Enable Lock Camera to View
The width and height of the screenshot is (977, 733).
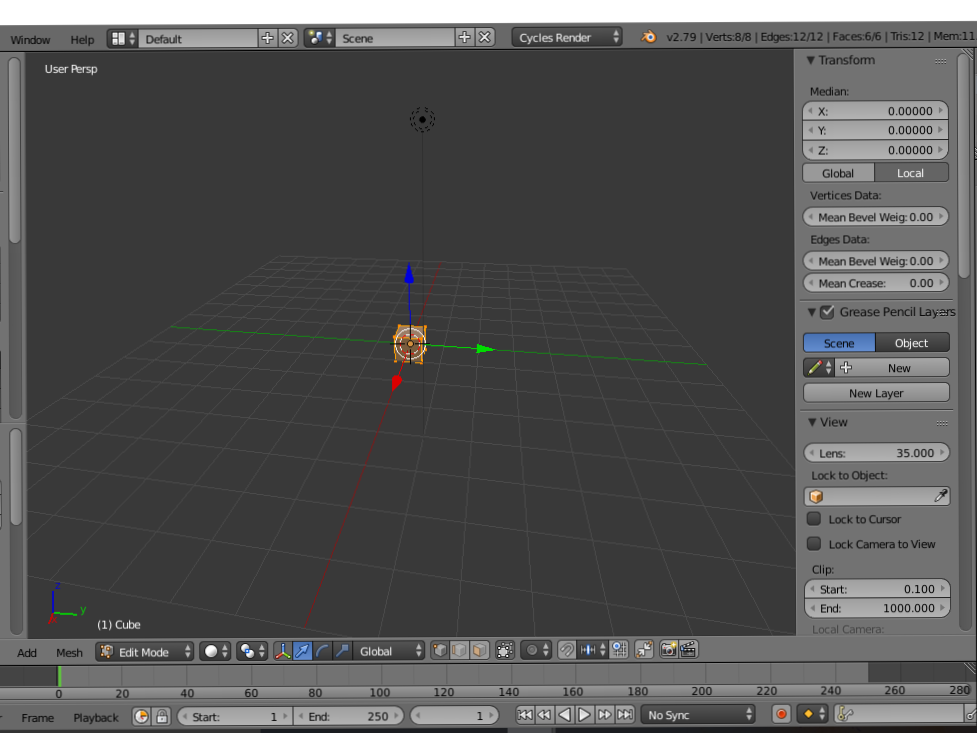(815, 543)
